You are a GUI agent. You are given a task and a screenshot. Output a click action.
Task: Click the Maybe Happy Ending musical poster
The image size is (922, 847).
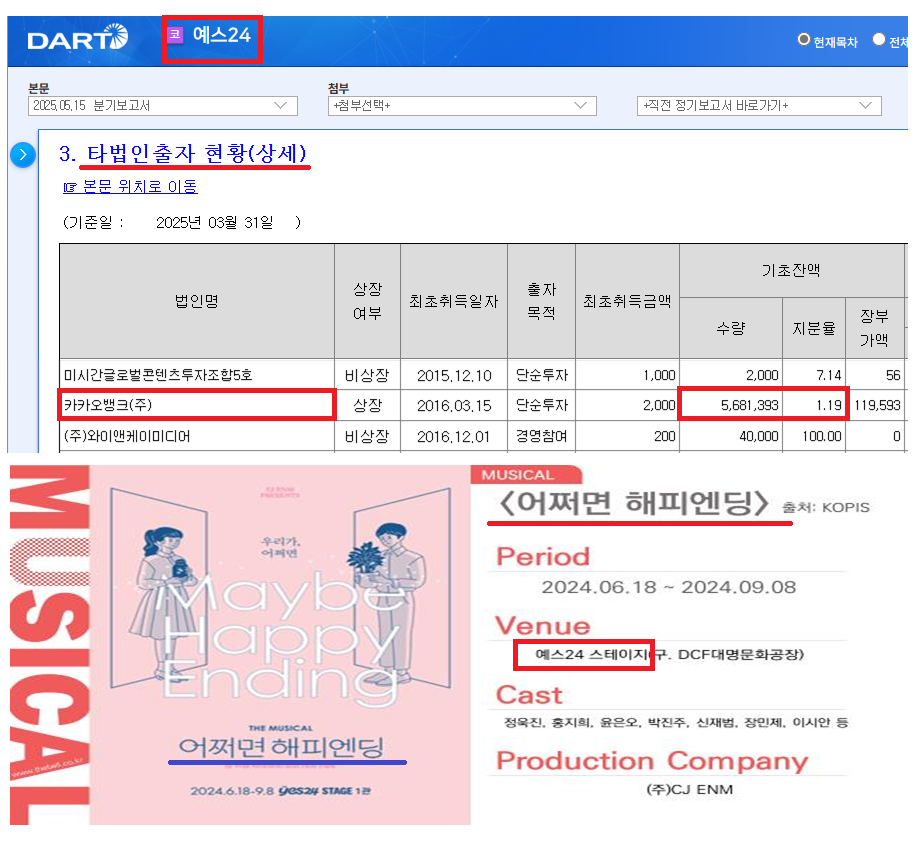[x=280, y=645]
